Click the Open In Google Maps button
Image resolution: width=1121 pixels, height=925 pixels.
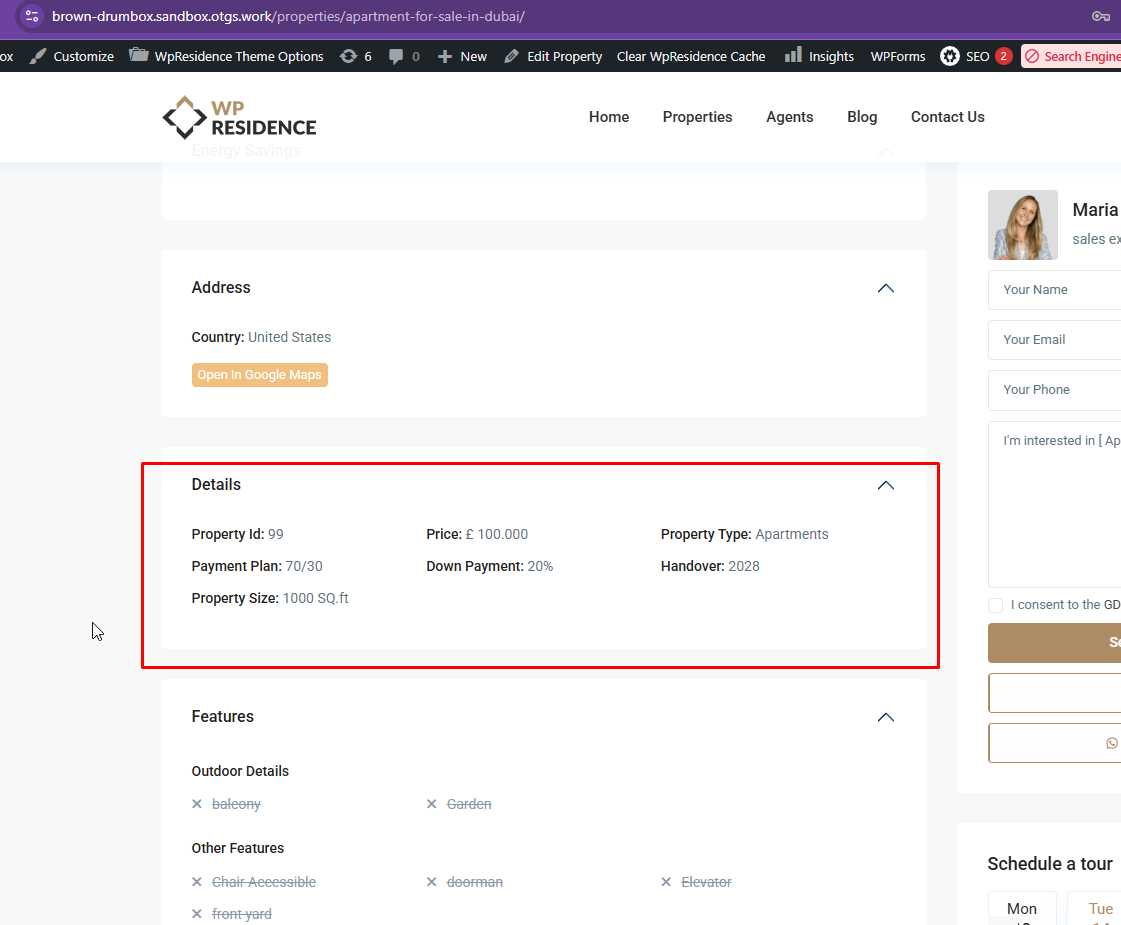coord(259,375)
